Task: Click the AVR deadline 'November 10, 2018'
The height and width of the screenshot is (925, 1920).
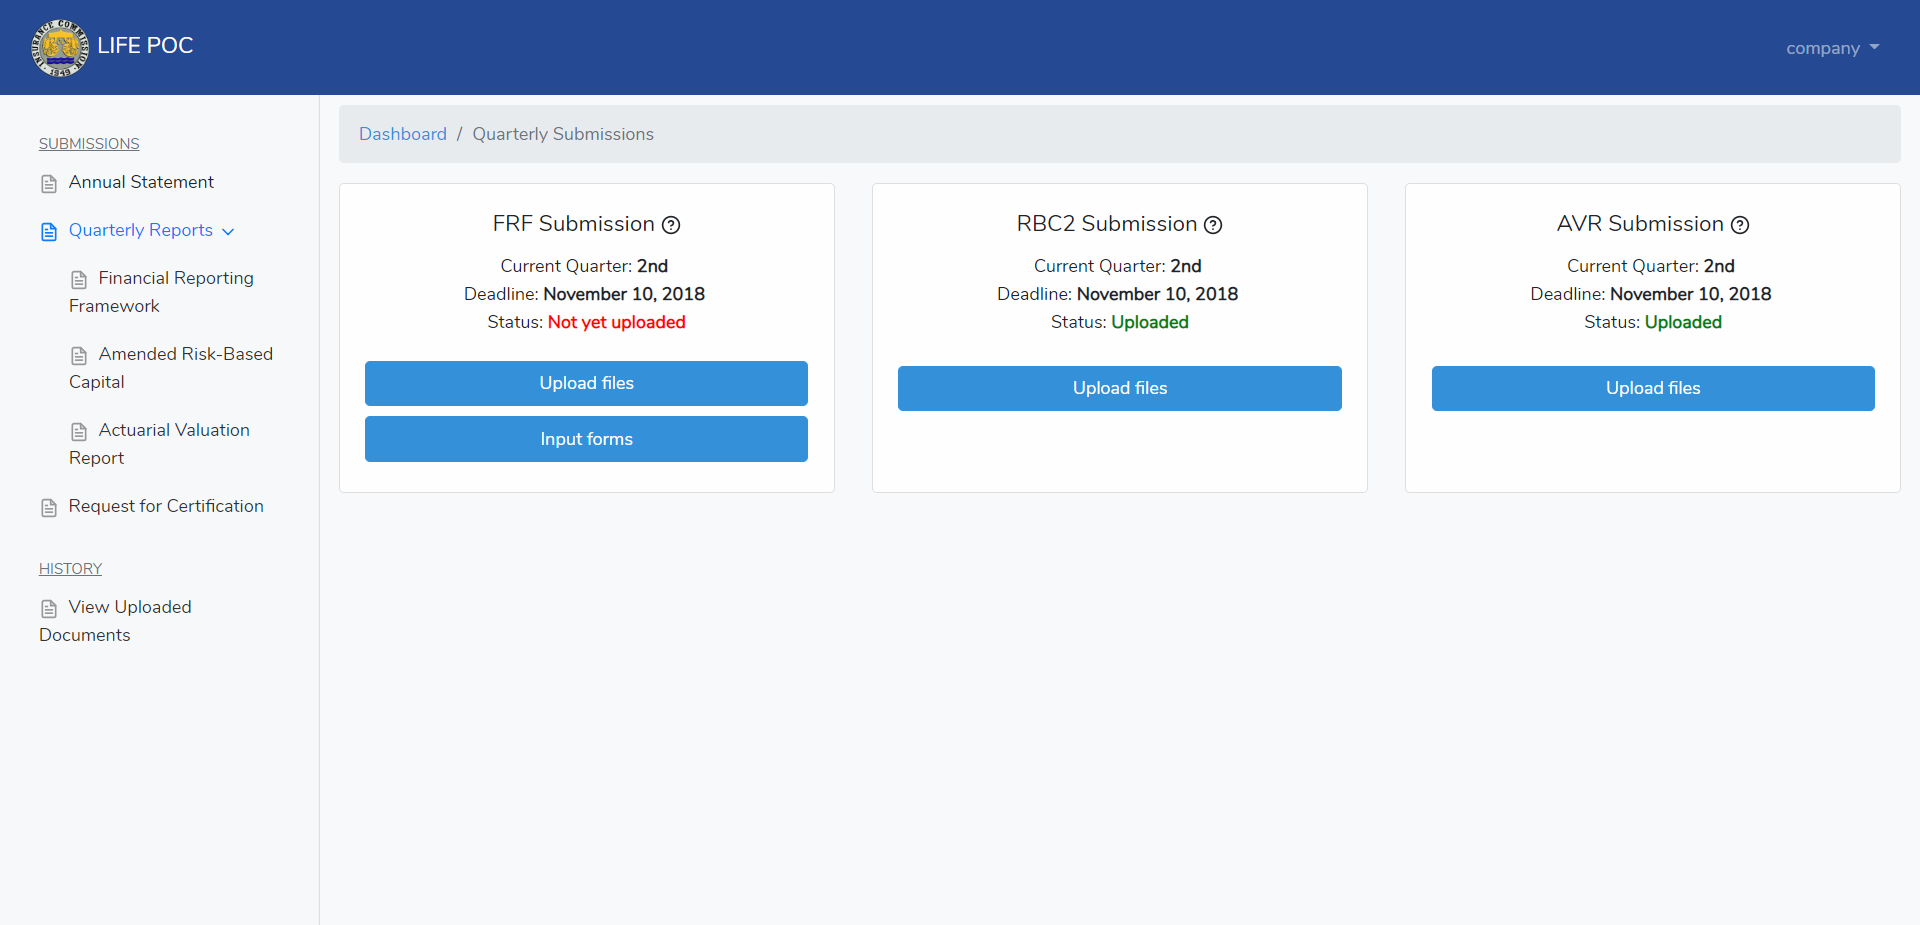Action: point(1691,294)
